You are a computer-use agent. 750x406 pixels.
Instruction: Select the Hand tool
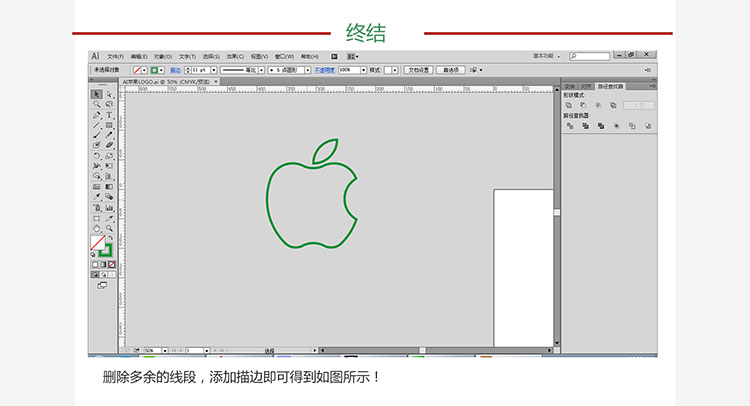tap(97, 228)
